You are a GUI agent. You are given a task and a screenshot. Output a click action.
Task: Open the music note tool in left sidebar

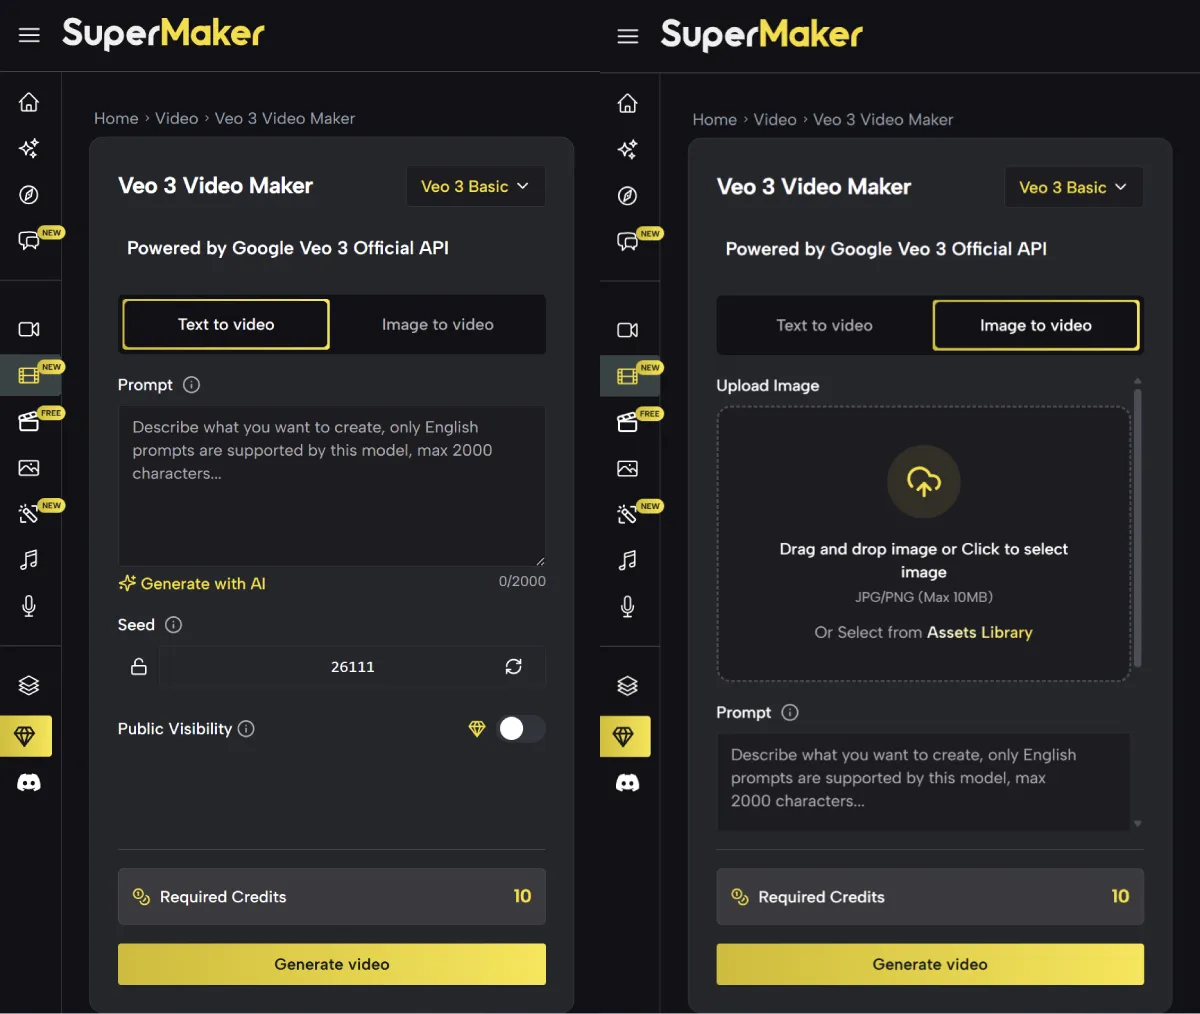(x=29, y=560)
